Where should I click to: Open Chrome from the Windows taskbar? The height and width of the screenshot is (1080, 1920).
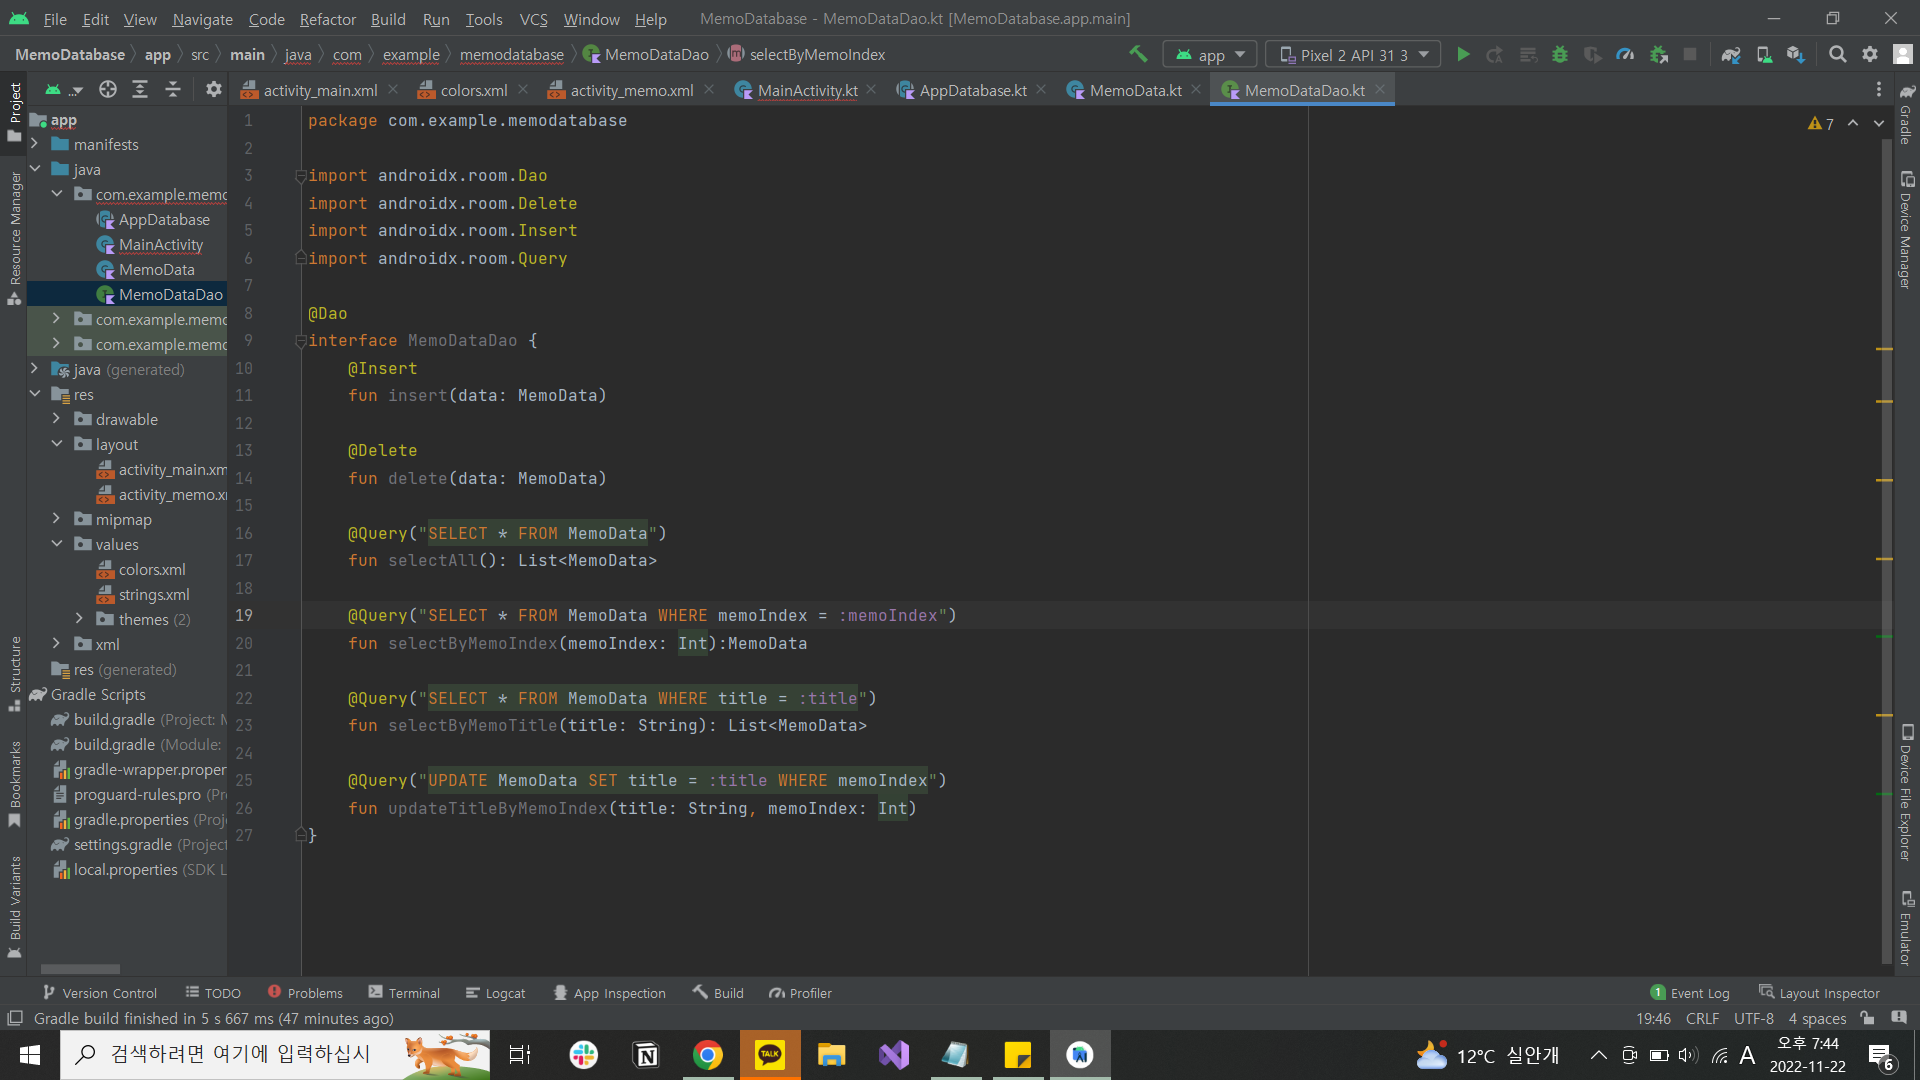point(708,1055)
